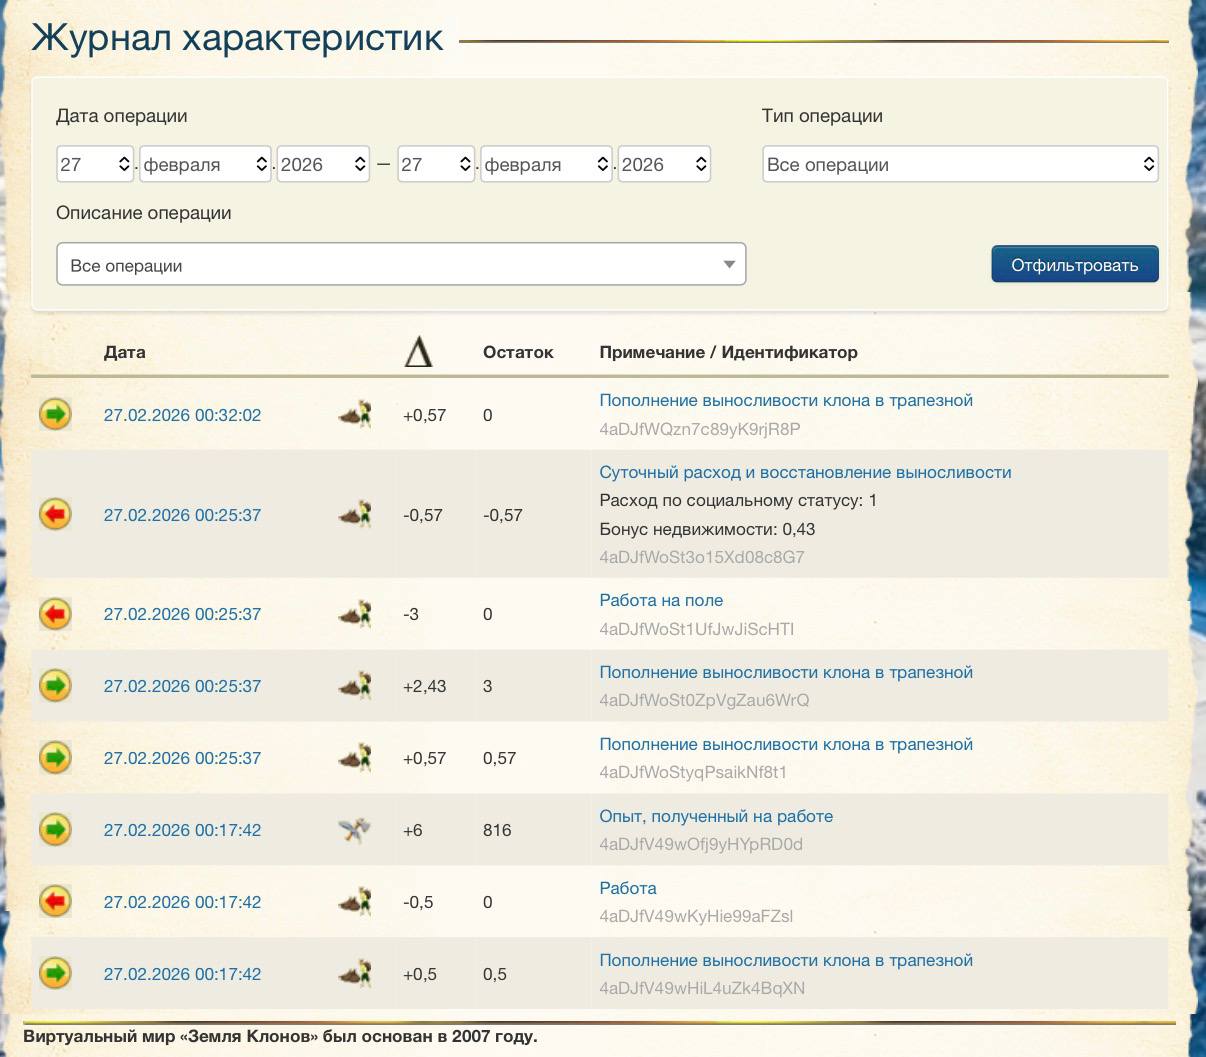Click green arrow icon in the 816 balance row
1206x1057 pixels.
[55, 830]
